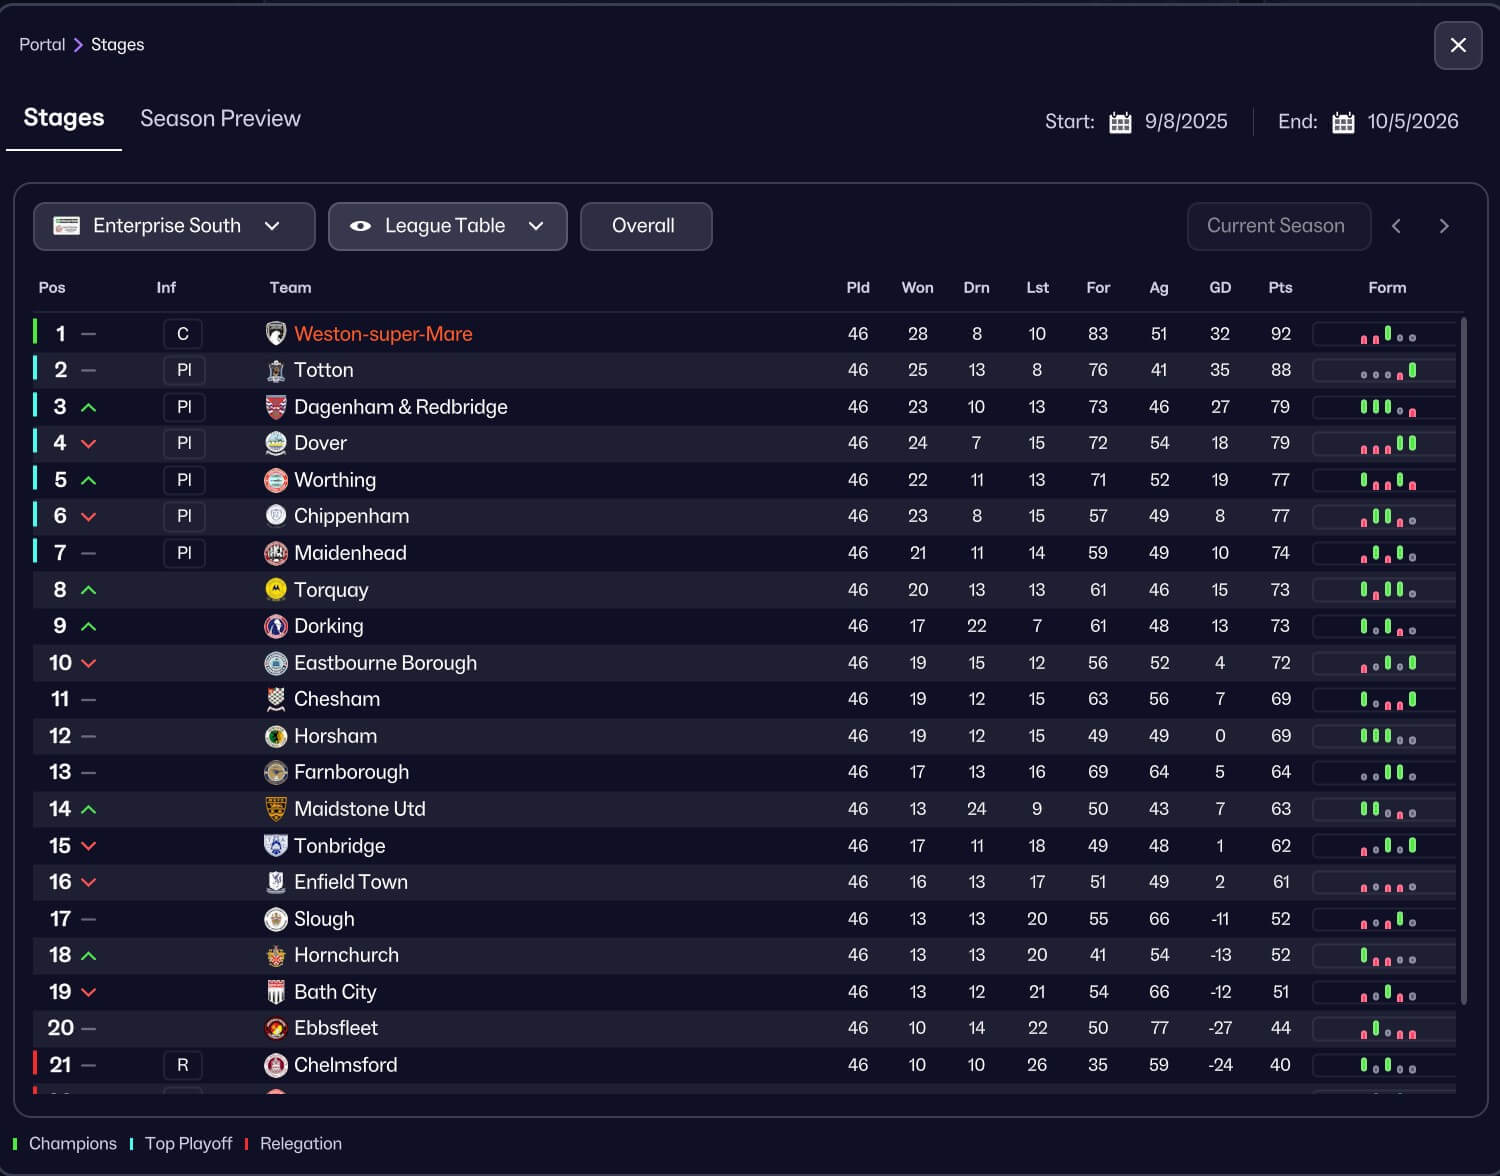Select the Stages tab
This screenshot has width=1500, height=1176.
(64, 118)
